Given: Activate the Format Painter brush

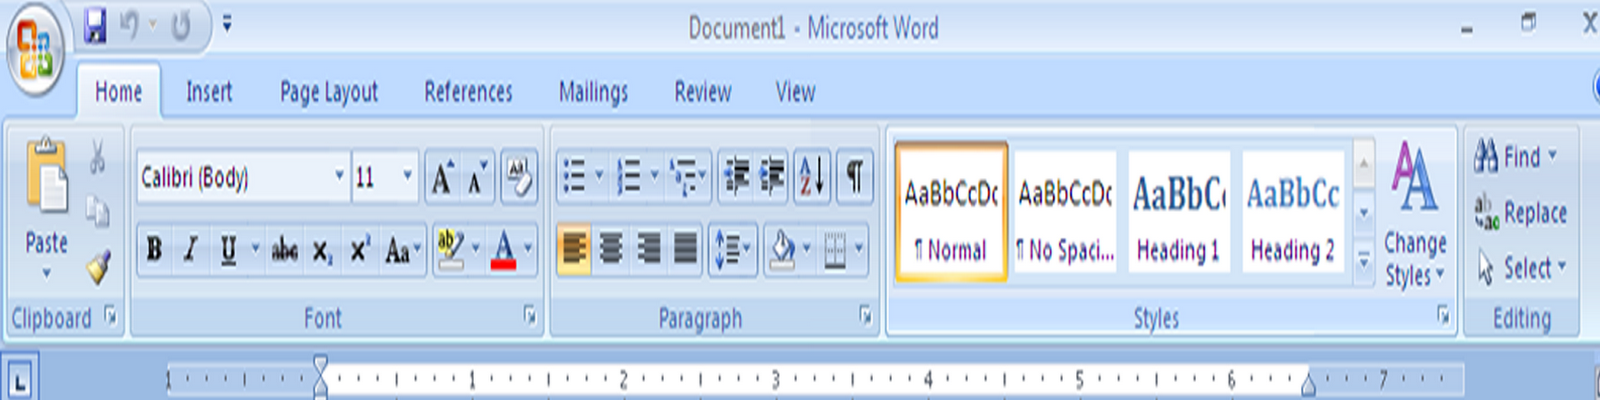Looking at the screenshot, I should click(97, 267).
